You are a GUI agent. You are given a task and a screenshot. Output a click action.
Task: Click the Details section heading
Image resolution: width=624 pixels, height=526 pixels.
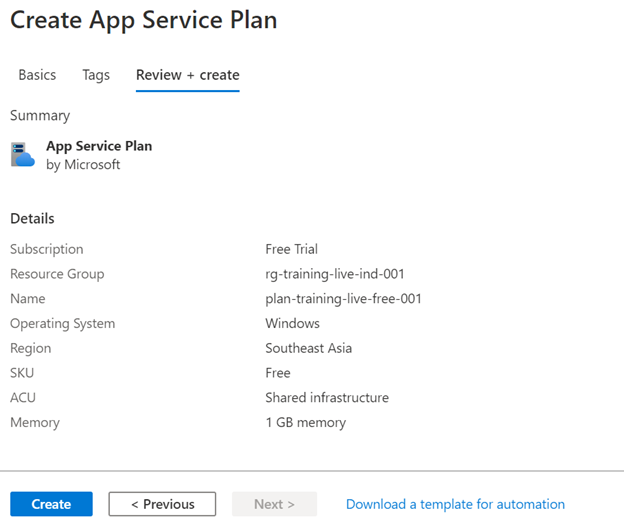point(32,218)
